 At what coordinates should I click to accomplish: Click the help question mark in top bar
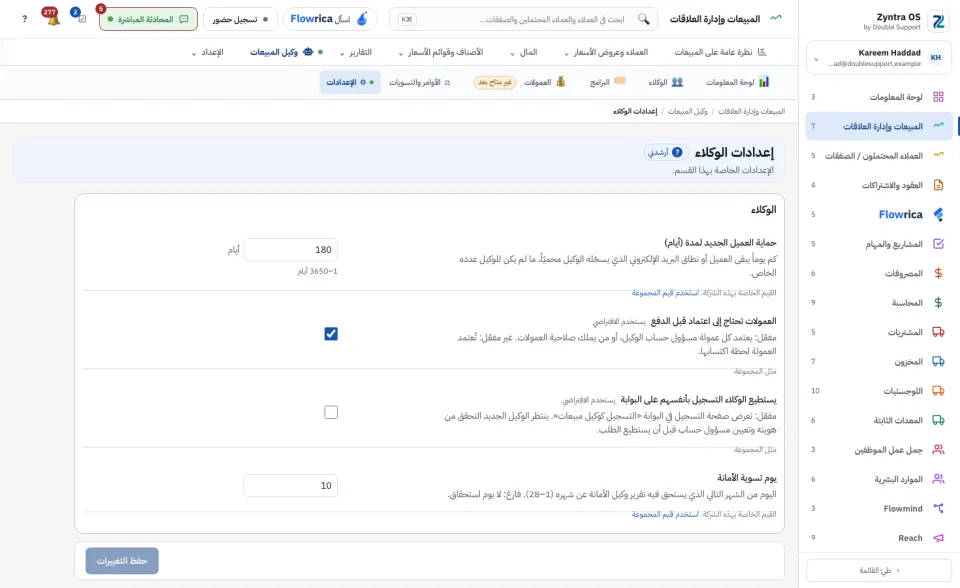24,19
